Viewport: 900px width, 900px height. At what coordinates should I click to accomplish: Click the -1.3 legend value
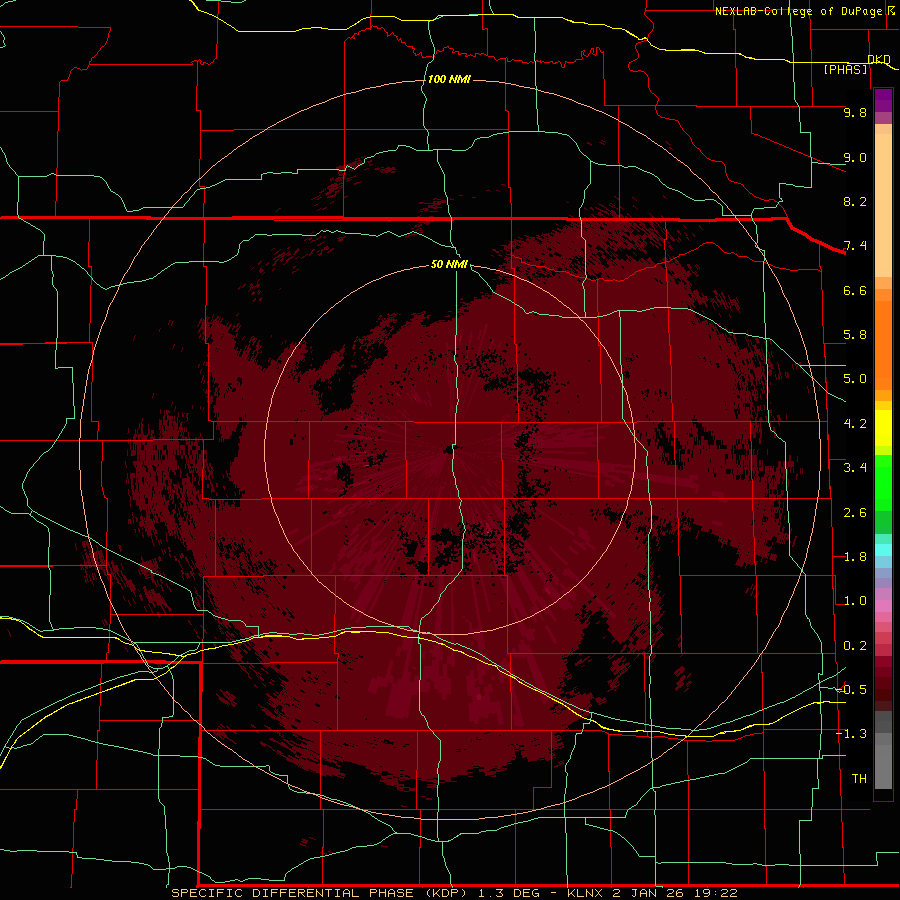point(851,734)
